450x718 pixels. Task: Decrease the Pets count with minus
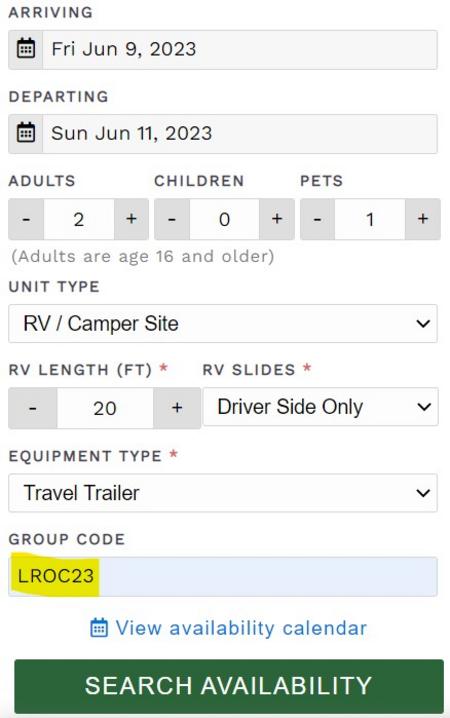pos(317,219)
